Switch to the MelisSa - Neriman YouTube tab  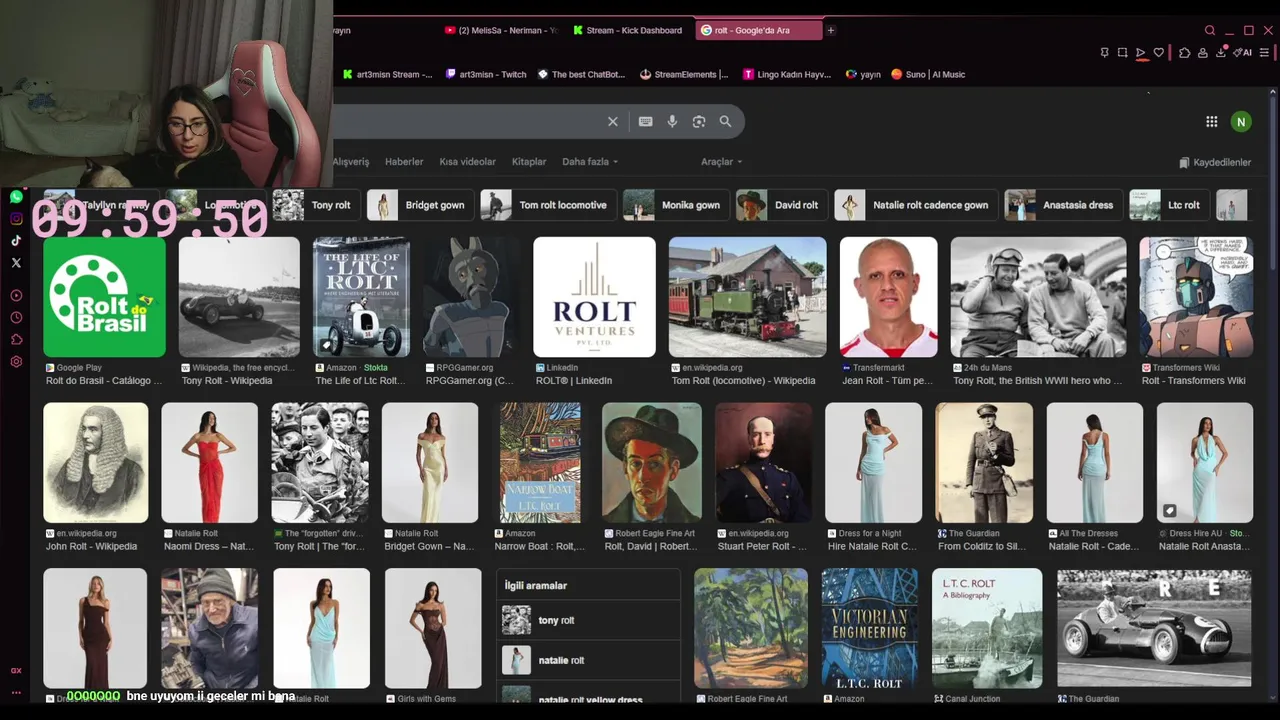pyautogui.click(x=501, y=30)
